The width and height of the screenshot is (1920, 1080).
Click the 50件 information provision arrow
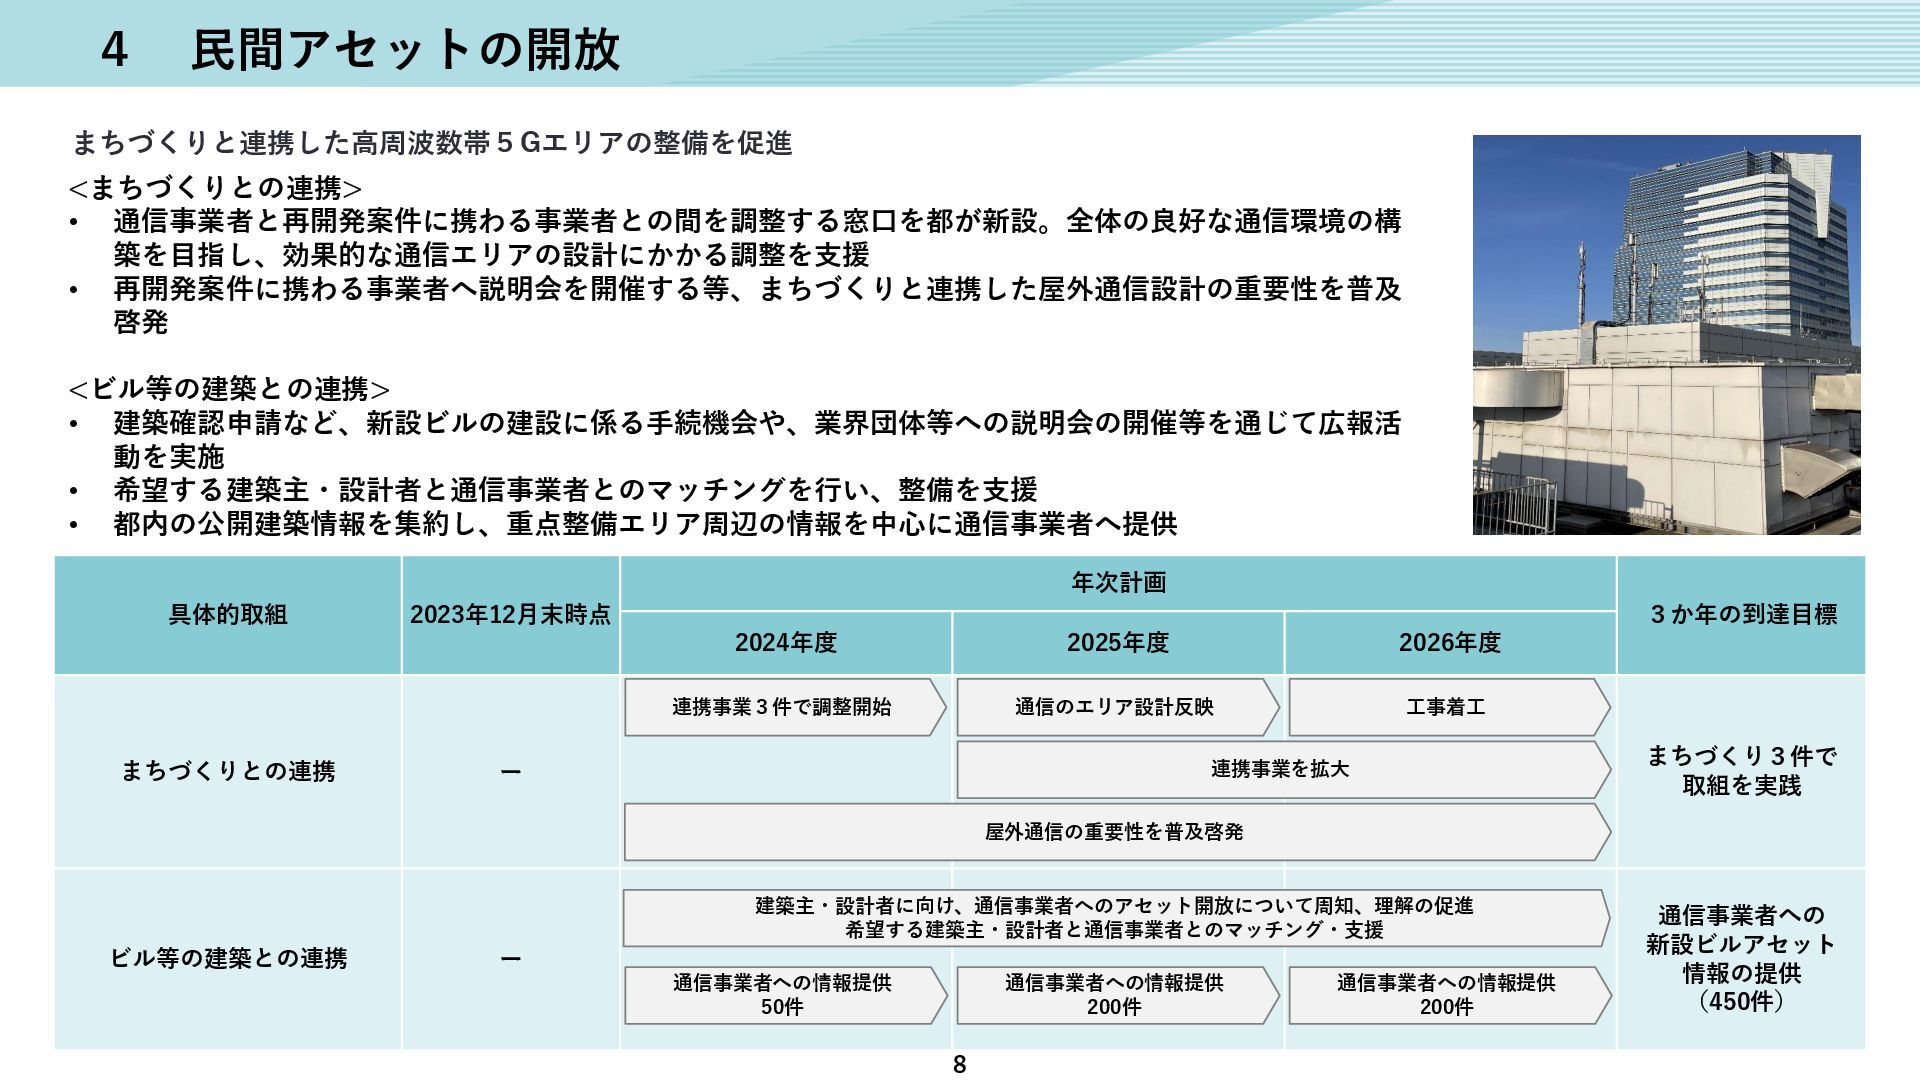pyautogui.click(x=782, y=995)
